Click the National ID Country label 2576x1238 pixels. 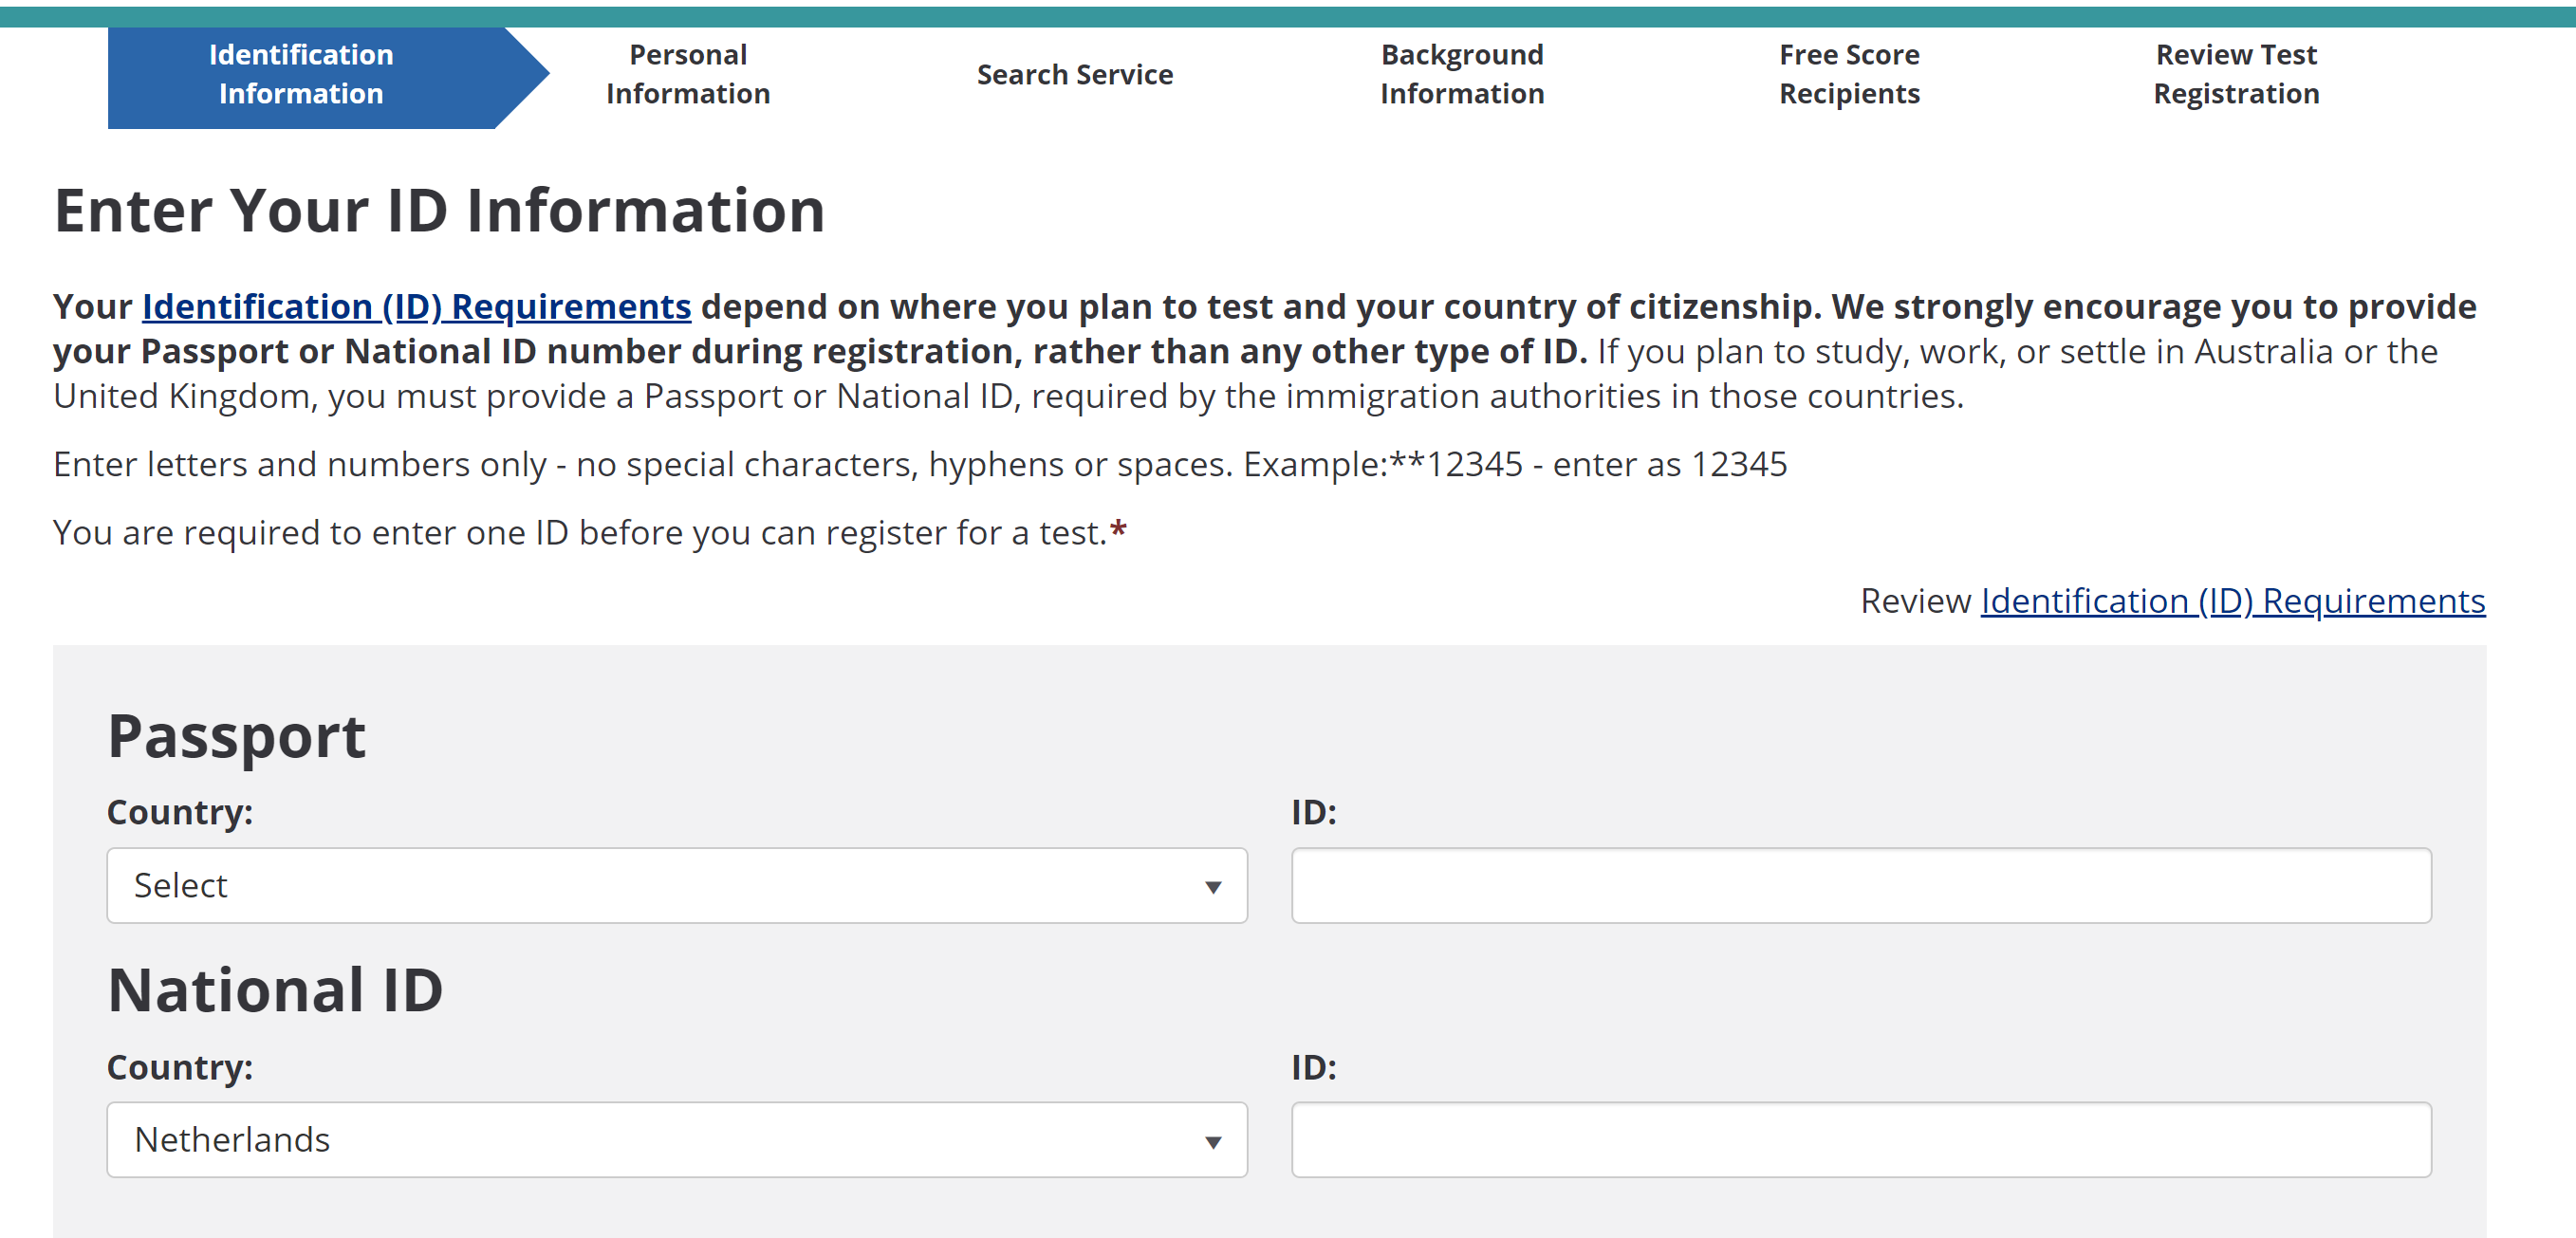[180, 1067]
